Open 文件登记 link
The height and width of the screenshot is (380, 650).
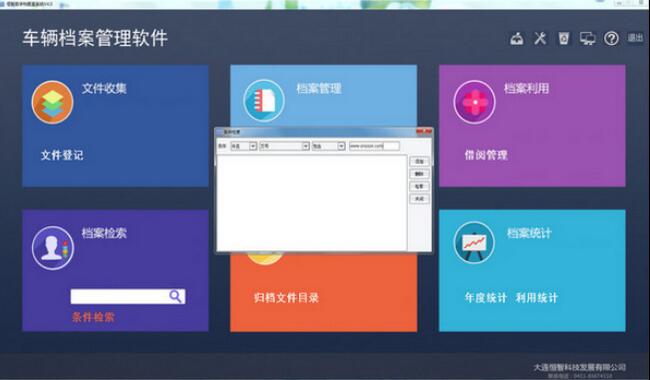62,155
